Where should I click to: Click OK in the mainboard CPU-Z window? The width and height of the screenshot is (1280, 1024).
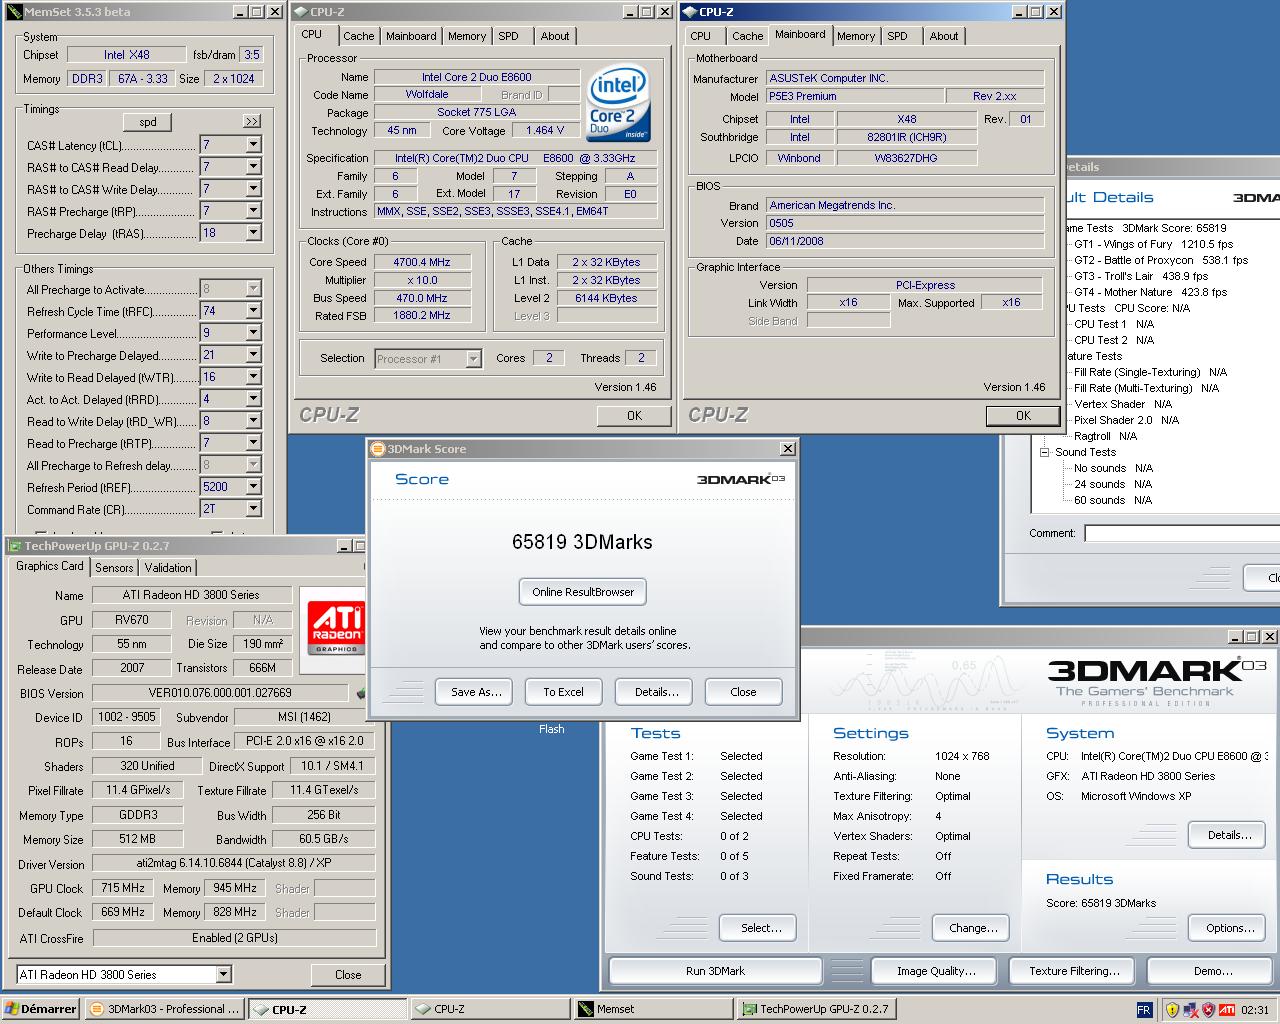1023,415
